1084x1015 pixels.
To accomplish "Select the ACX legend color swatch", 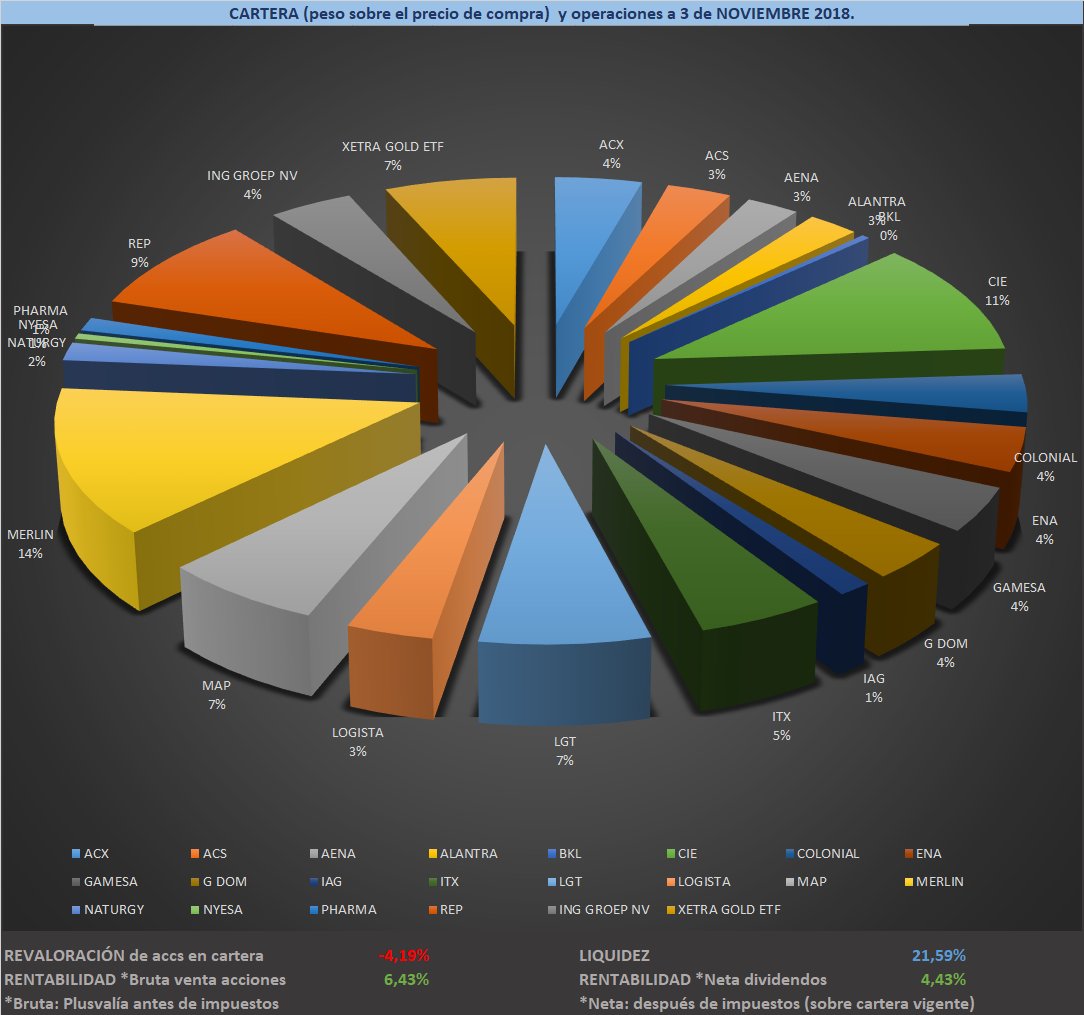I will [76, 854].
